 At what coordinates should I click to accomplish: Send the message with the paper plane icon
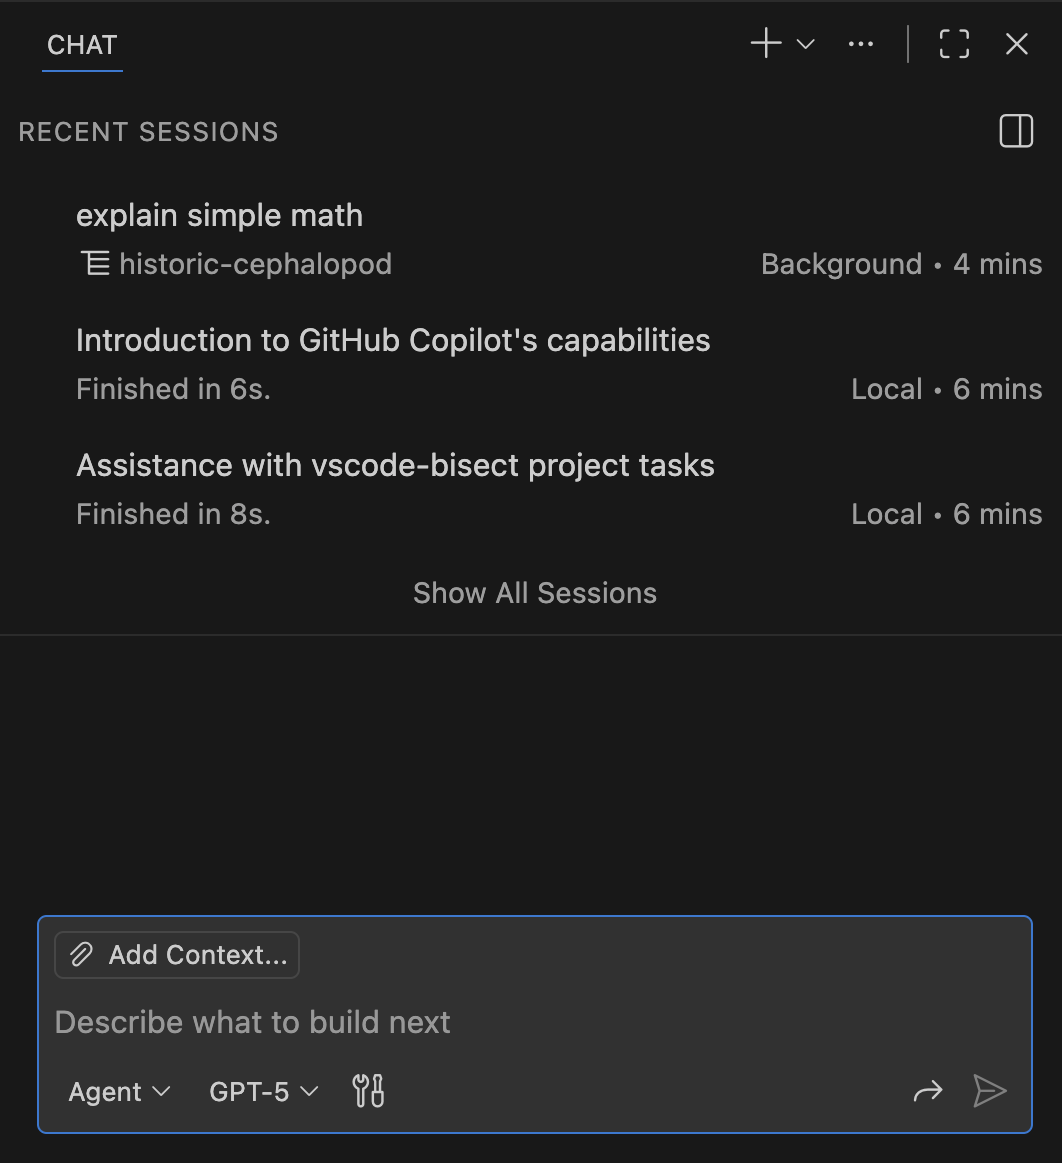click(990, 1091)
